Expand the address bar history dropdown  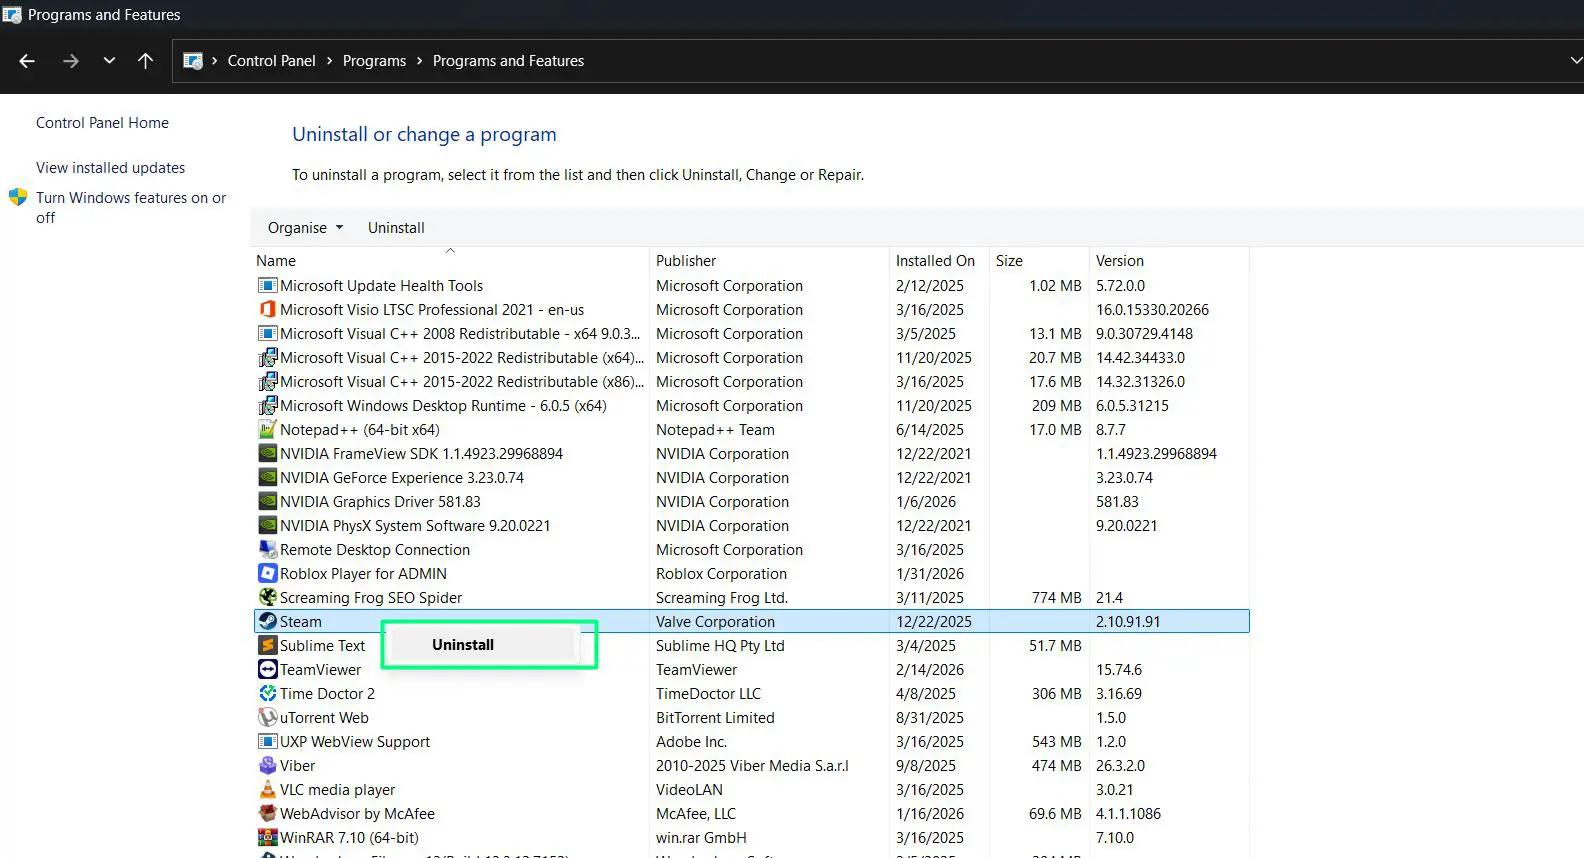(1575, 61)
